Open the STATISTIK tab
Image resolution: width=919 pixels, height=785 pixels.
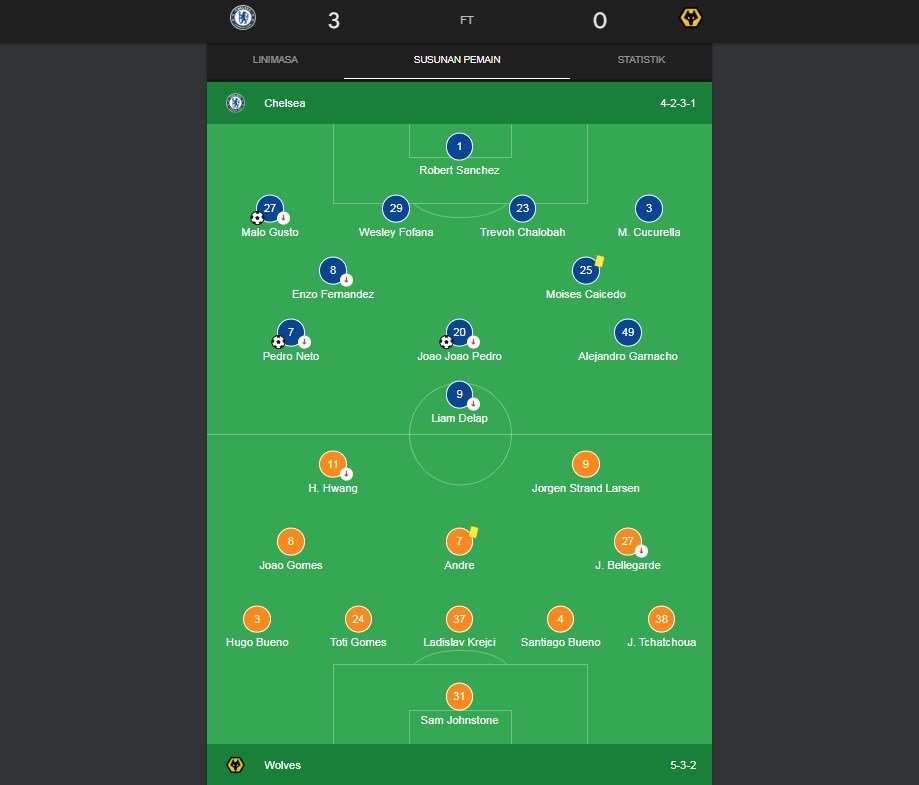pos(641,60)
